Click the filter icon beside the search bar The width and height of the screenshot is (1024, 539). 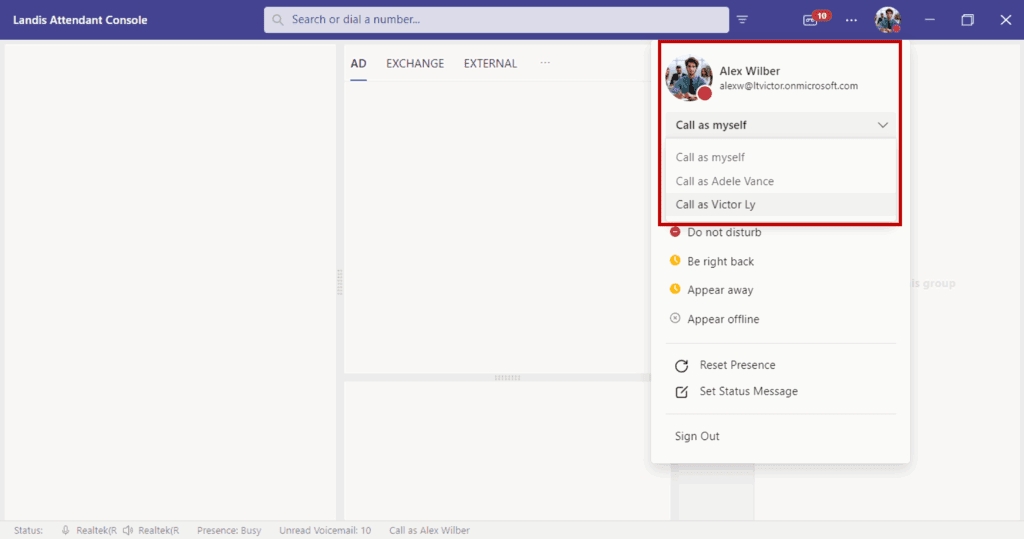[742, 20]
